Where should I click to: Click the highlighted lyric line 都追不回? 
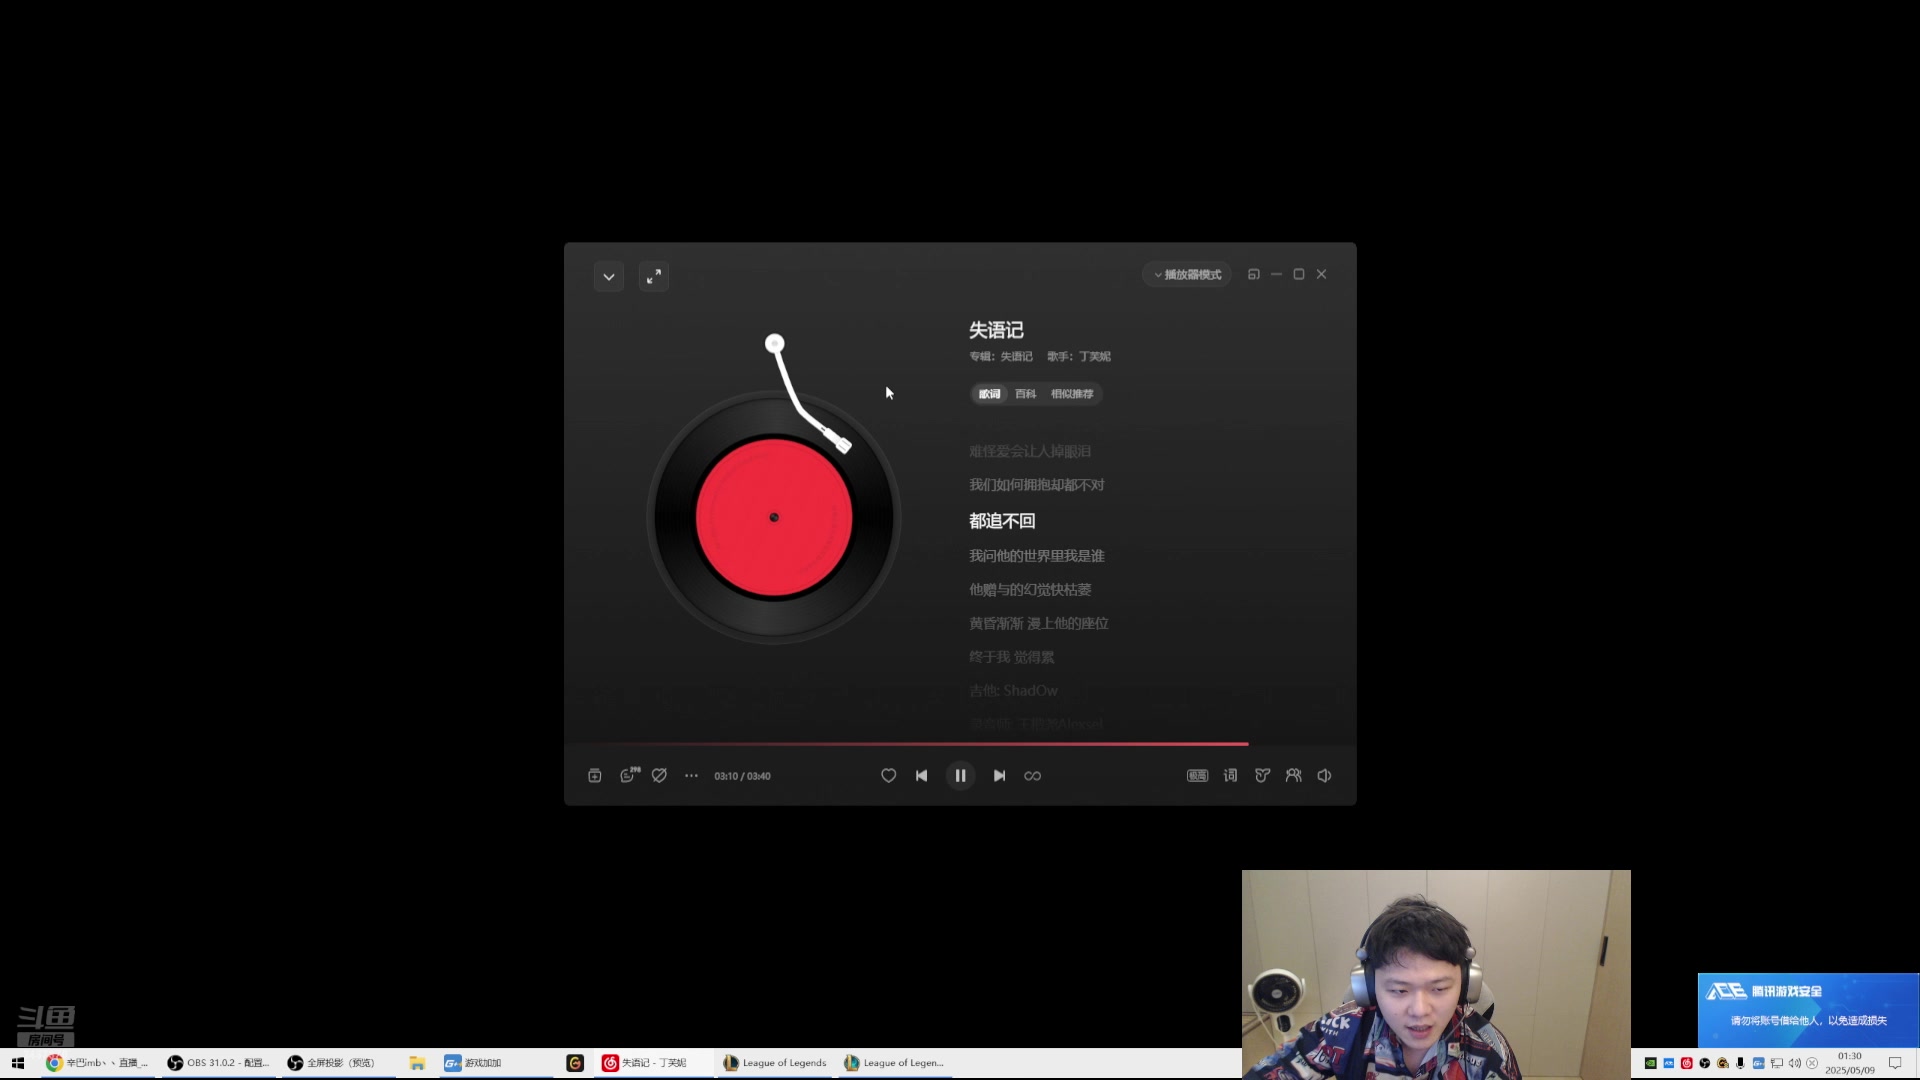(1002, 521)
